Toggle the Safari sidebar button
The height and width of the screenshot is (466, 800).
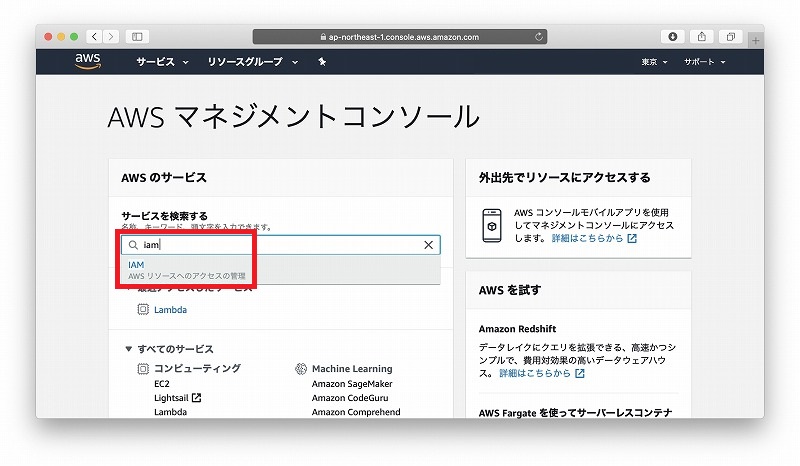pyautogui.click(x=137, y=36)
